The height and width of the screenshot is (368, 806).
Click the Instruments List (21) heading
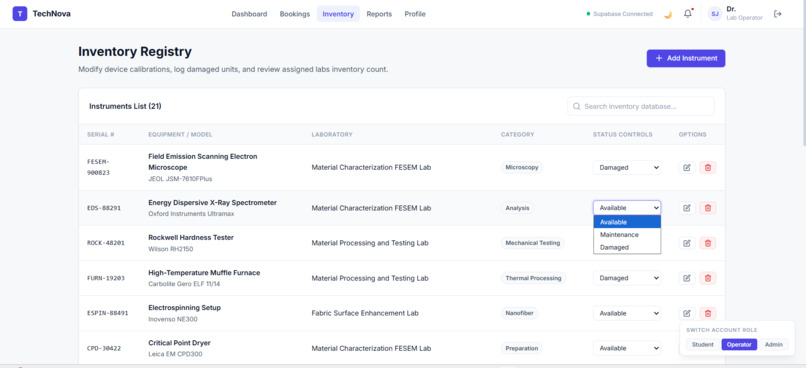coord(125,106)
